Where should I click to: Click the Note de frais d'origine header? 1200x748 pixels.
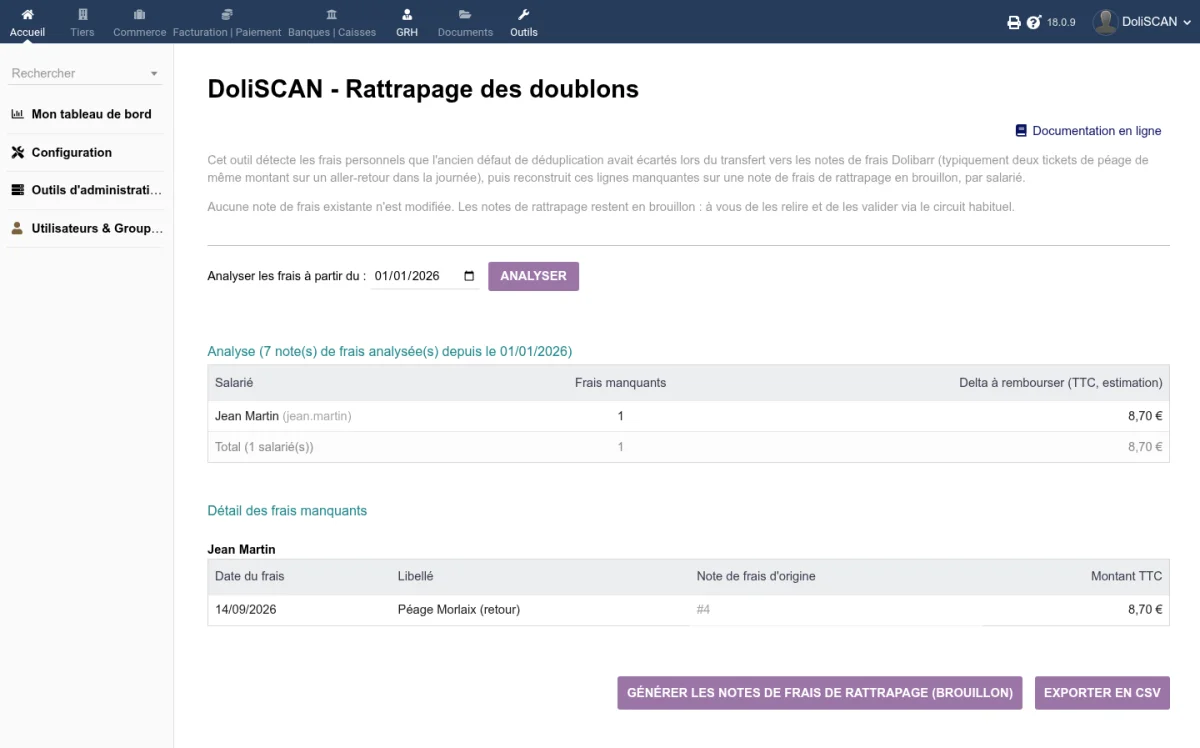(756, 576)
